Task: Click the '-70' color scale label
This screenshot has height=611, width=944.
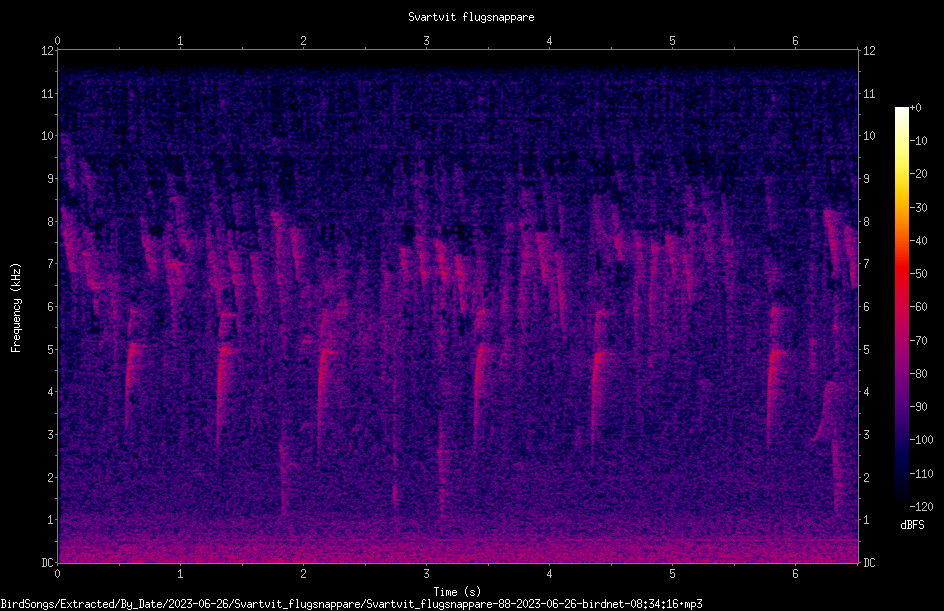Action: click(x=918, y=341)
